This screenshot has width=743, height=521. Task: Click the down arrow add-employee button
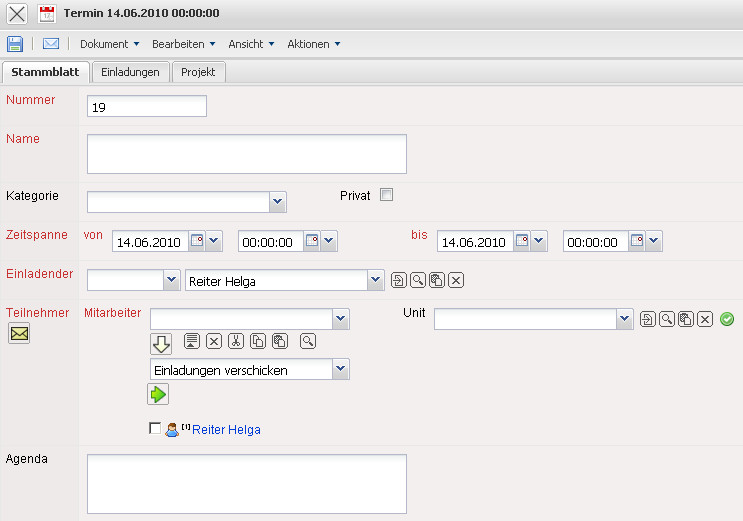tap(162, 343)
